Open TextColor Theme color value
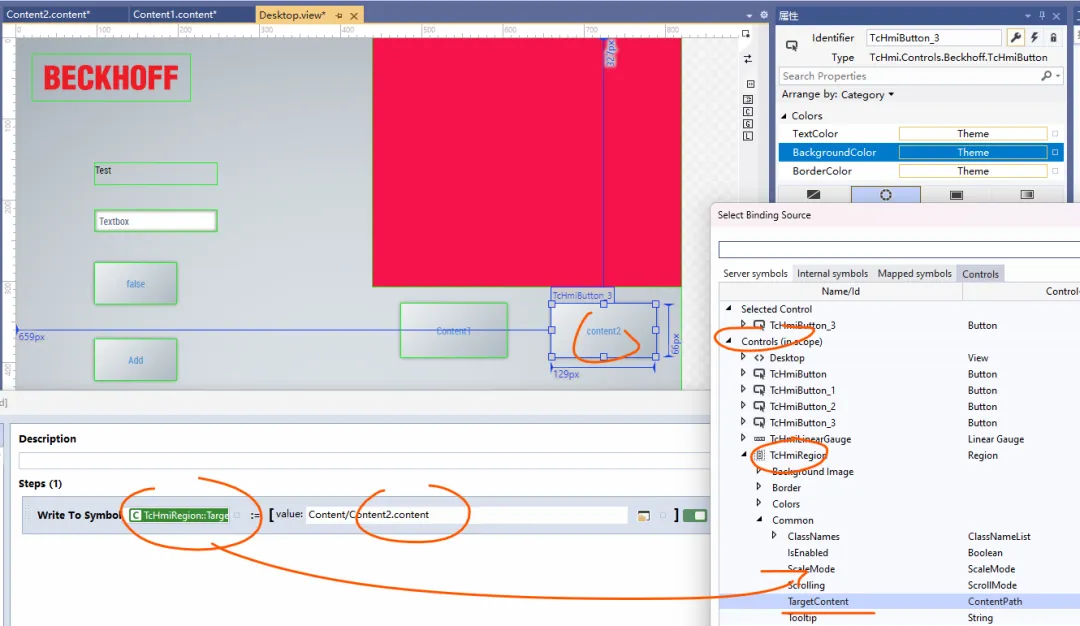Screen dimensions: 1080x626 tap(973, 134)
